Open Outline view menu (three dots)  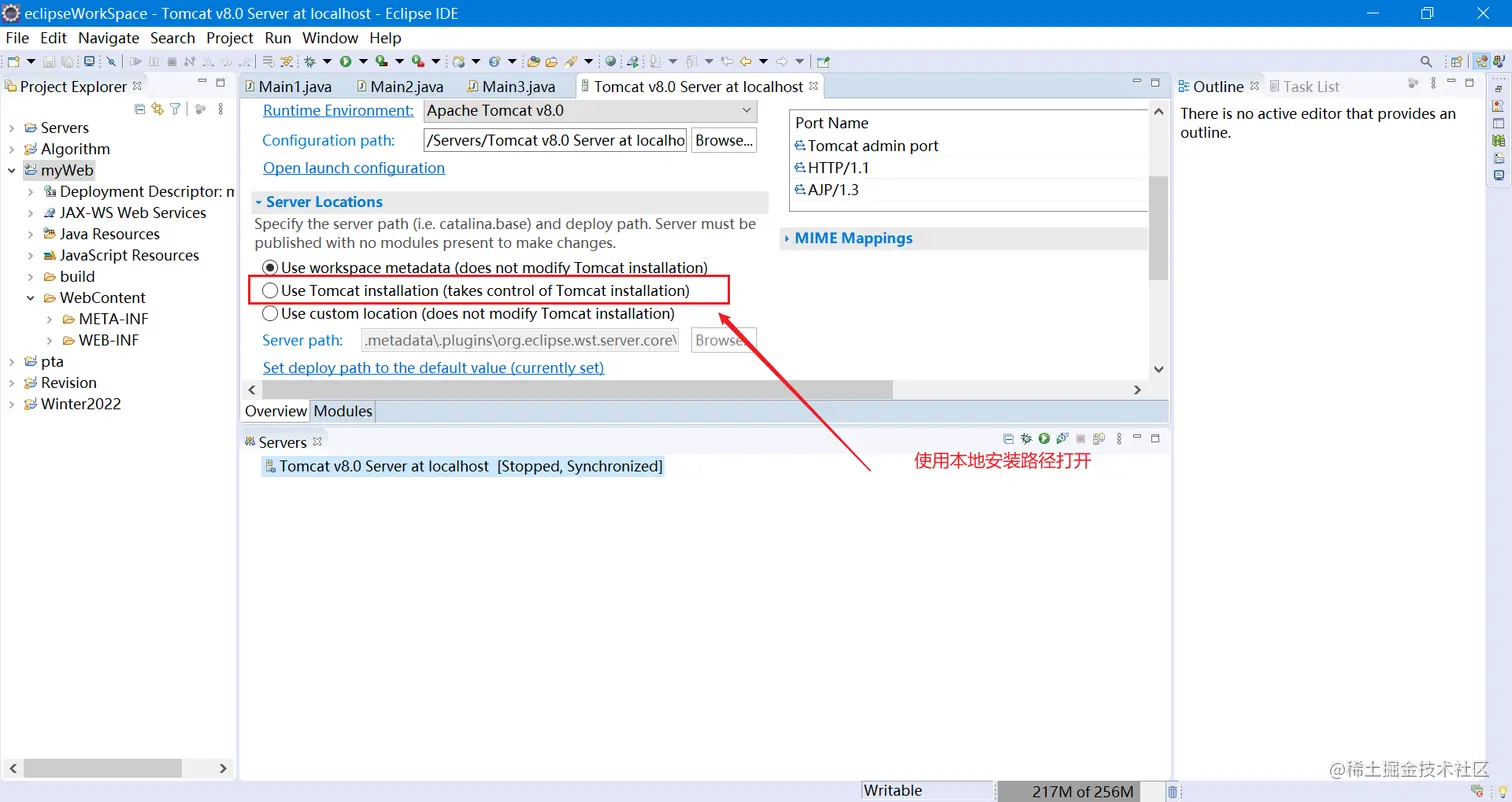pyautogui.click(x=1431, y=83)
